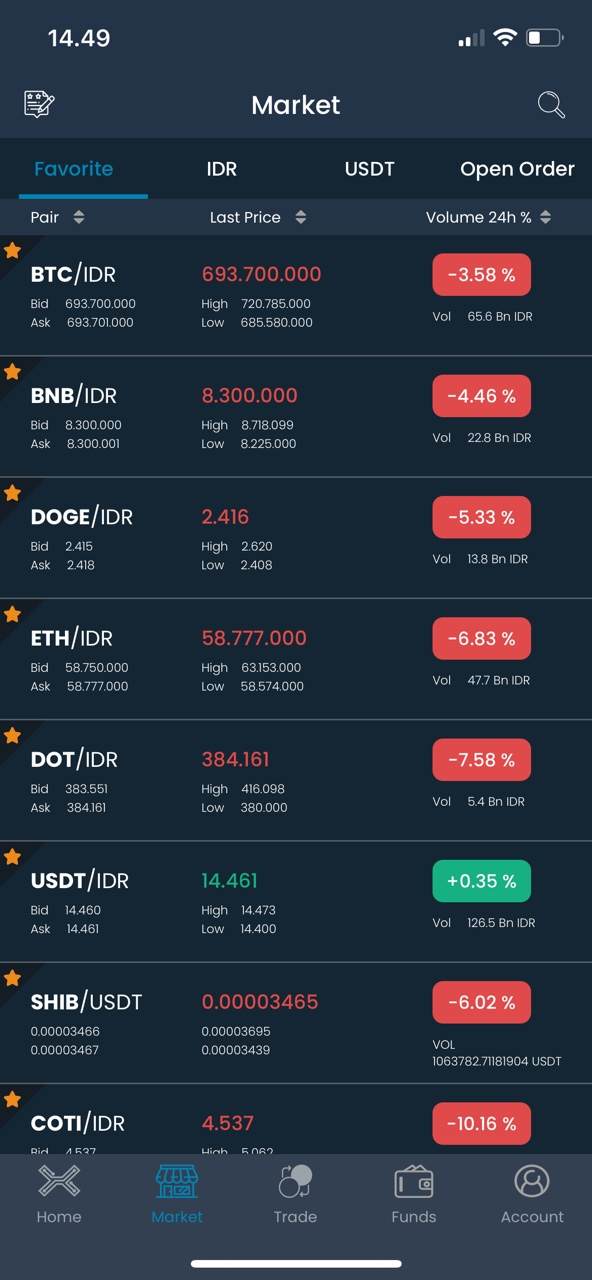The width and height of the screenshot is (592, 1280).
Task: Tap the notes edit icon beside Market
Action: [39, 104]
